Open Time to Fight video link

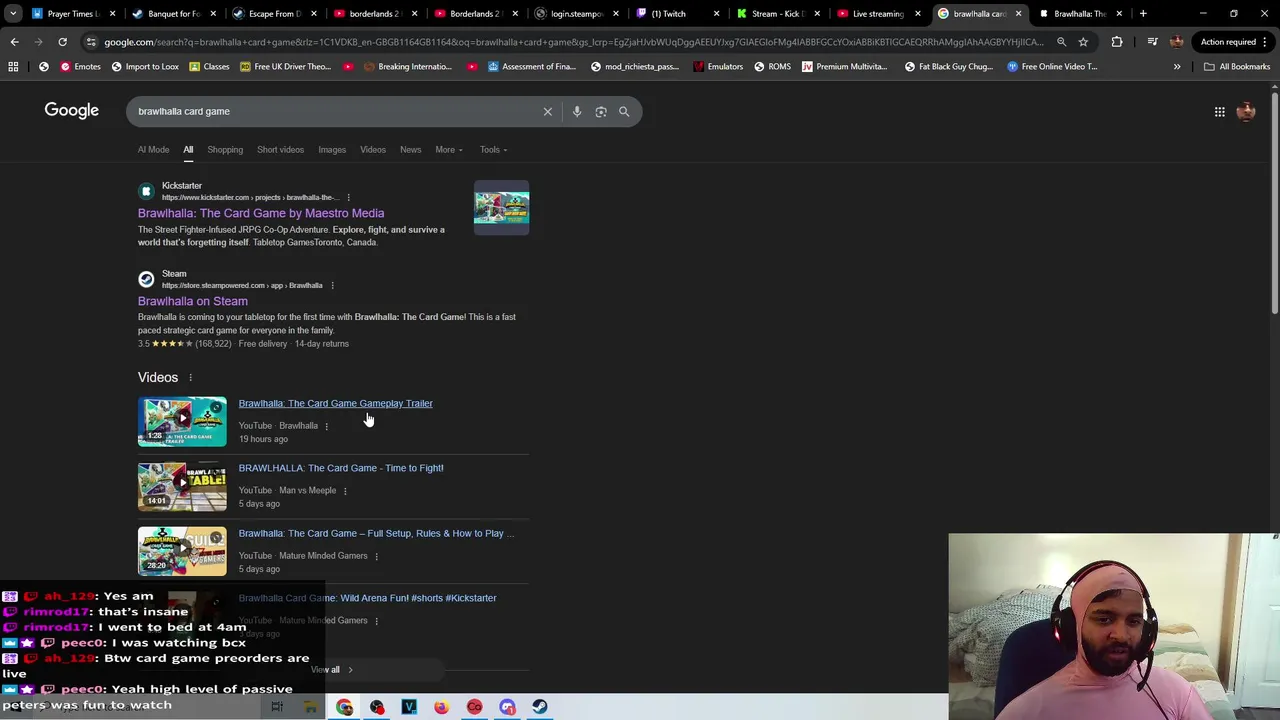[341, 468]
